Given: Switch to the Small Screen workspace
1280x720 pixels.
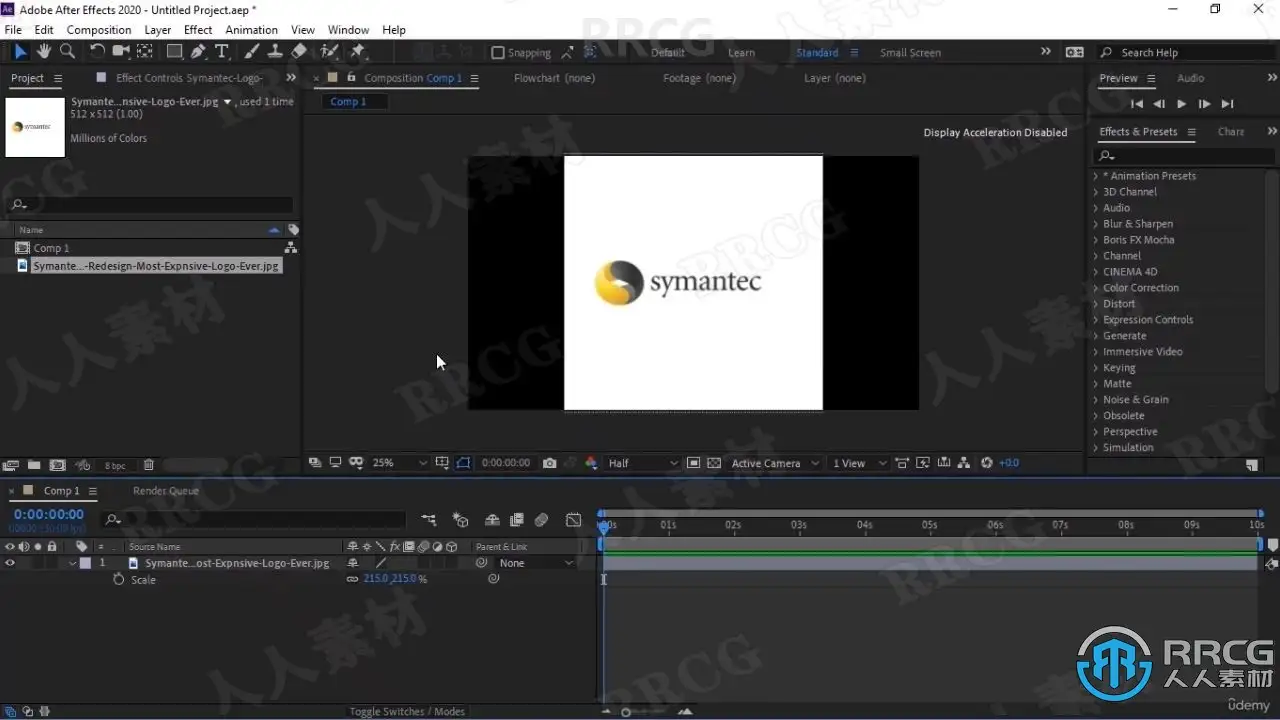Looking at the screenshot, I should (x=910, y=53).
